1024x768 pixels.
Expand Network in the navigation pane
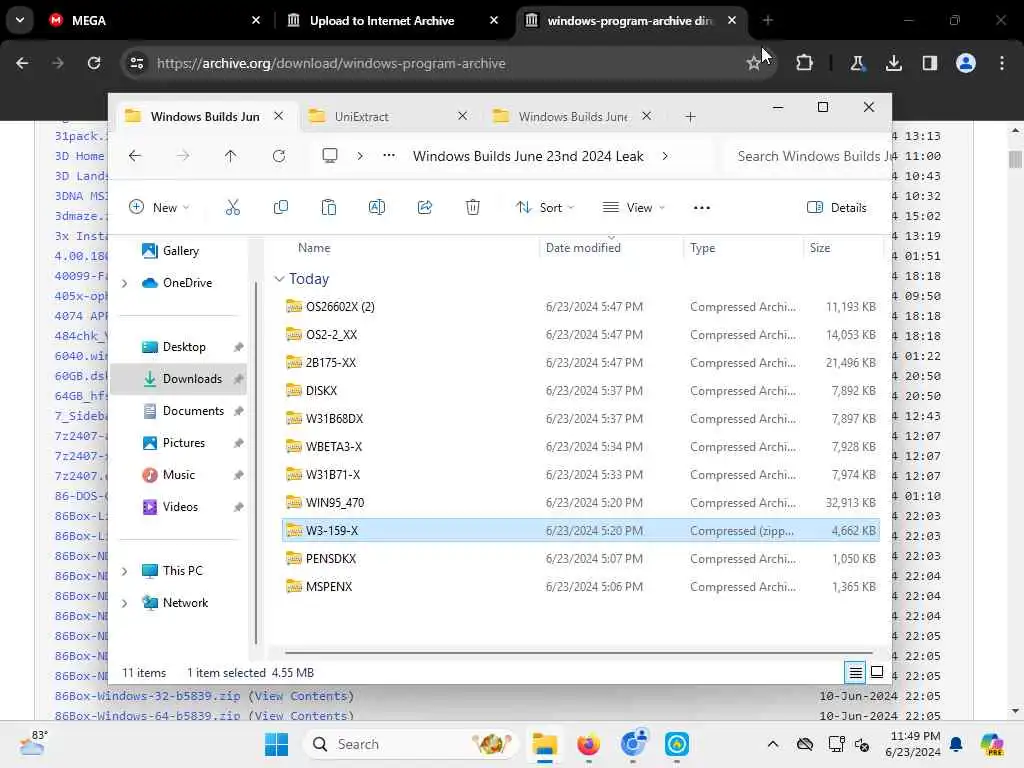125,603
